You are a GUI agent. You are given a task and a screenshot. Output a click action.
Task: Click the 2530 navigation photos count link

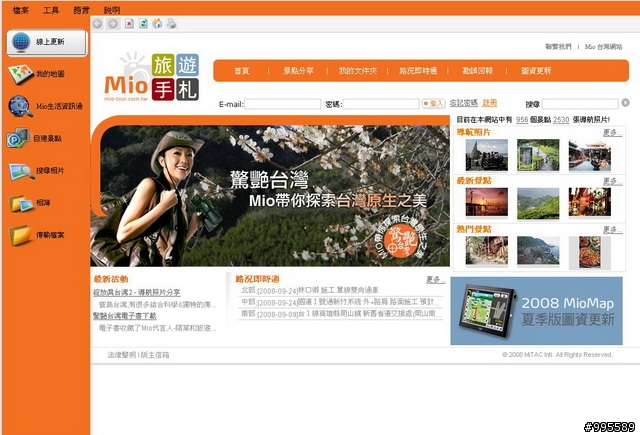click(561, 120)
